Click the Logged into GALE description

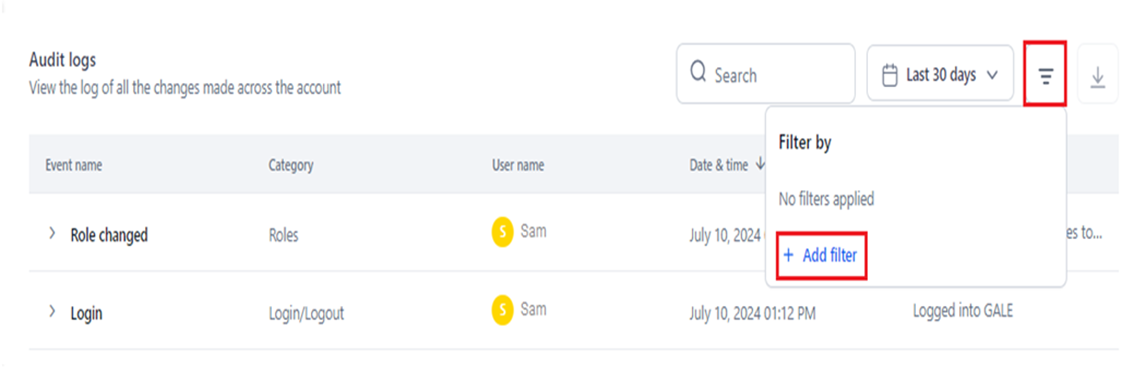pyautogui.click(x=963, y=310)
